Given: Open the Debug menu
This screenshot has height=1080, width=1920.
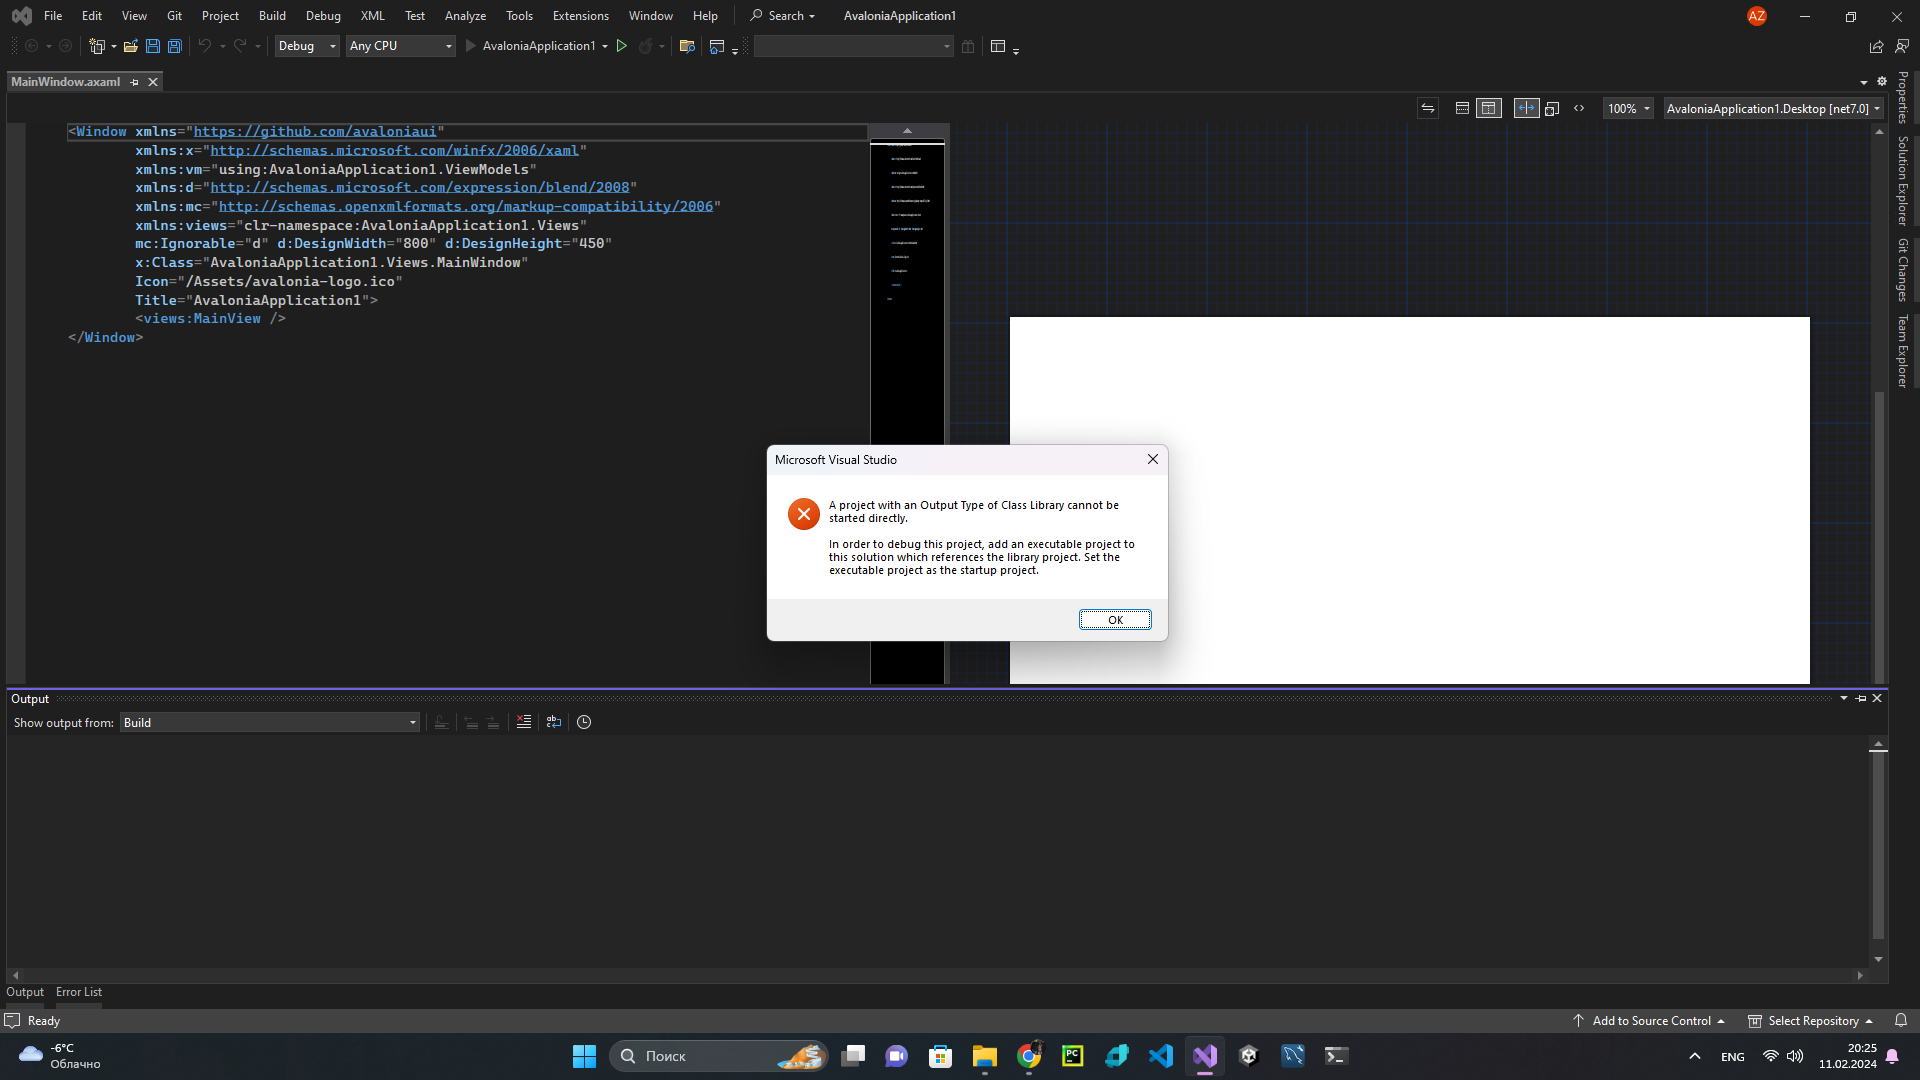Looking at the screenshot, I should pos(323,16).
